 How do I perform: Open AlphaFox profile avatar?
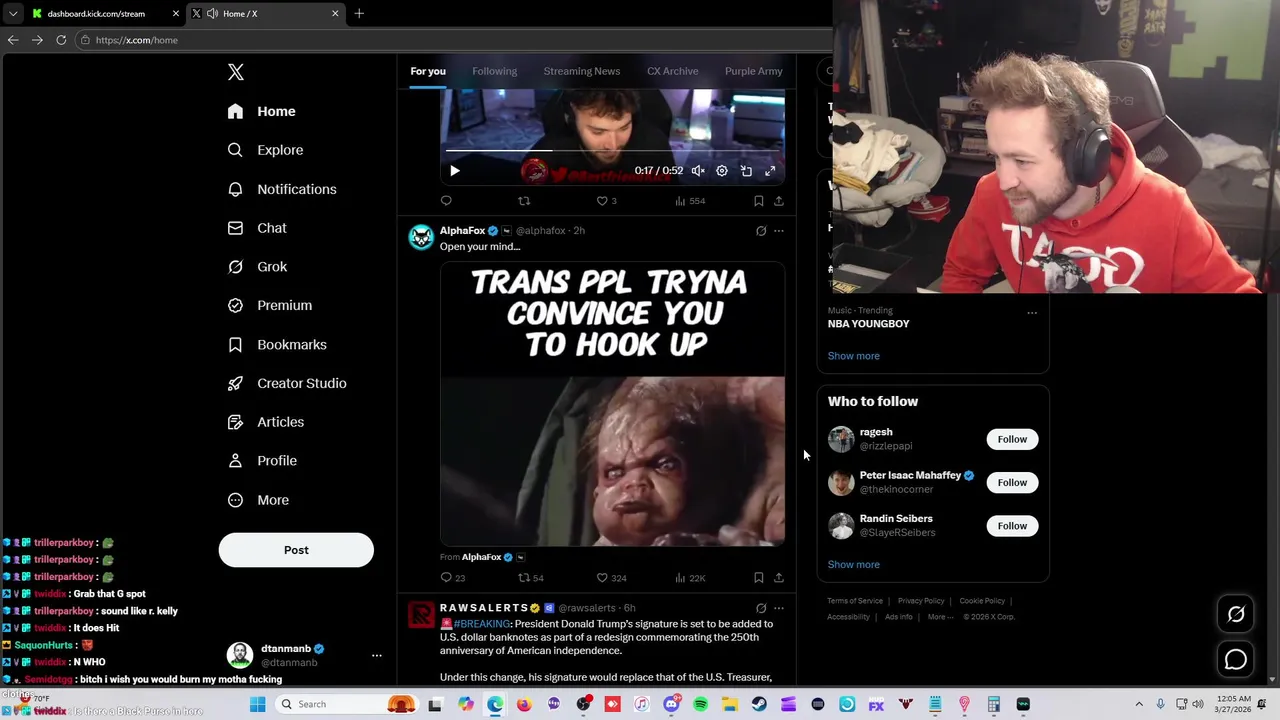(x=421, y=237)
